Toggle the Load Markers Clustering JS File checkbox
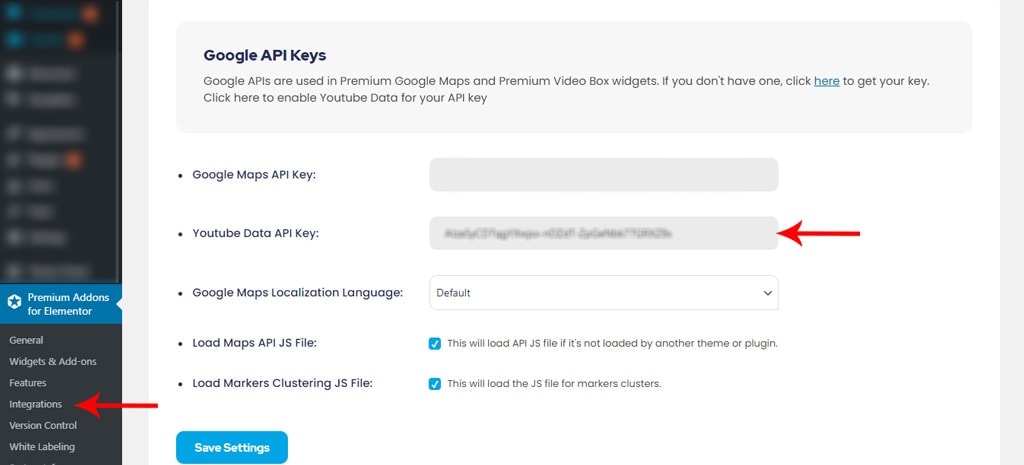The width and height of the screenshot is (1024, 465). click(435, 384)
